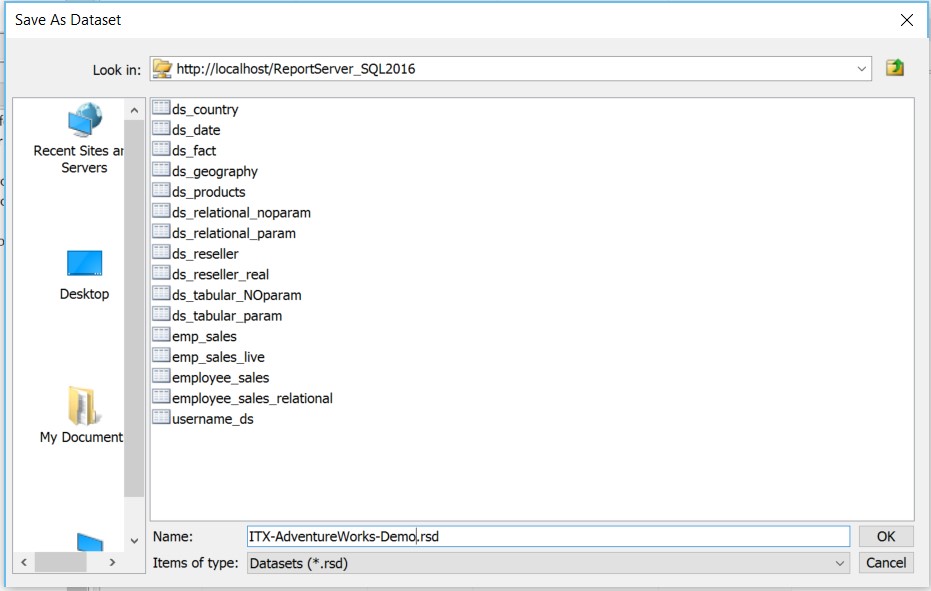Click the employee_sales_relational dataset icon
Image resolution: width=931 pixels, height=591 pixels.
(x=162, y=397)
